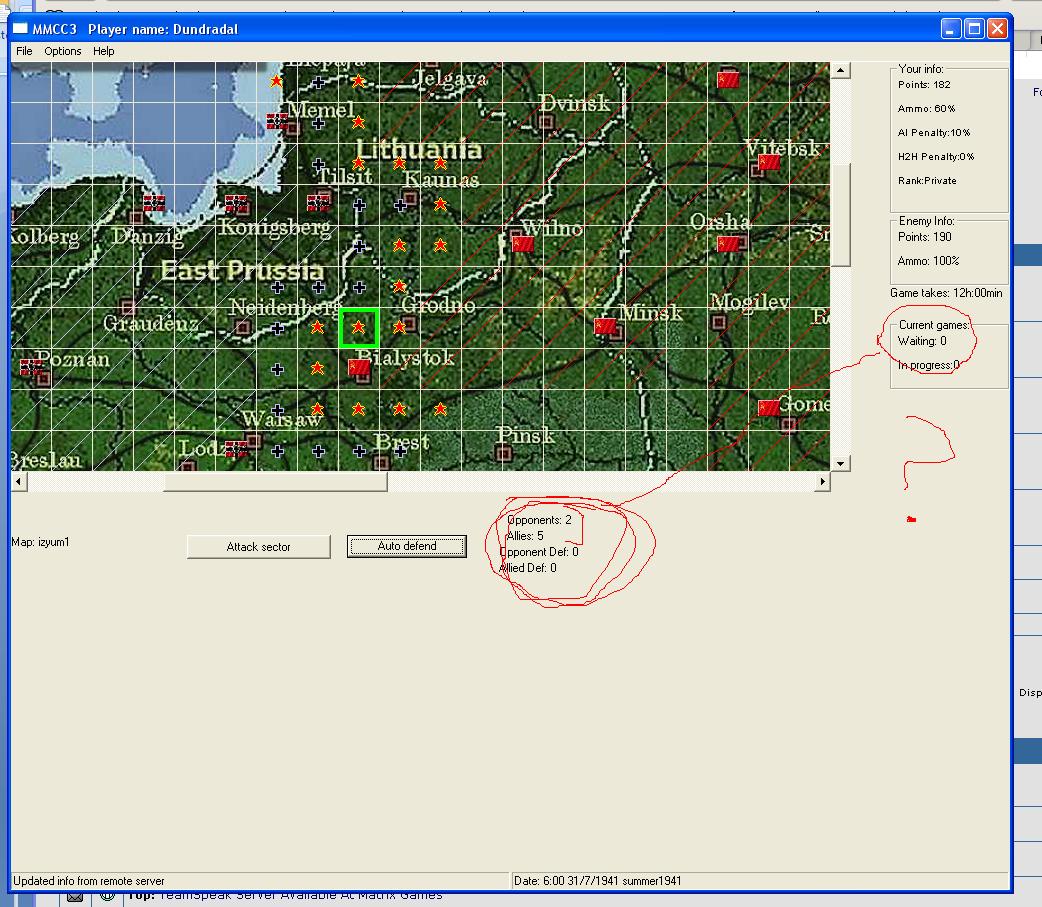Click the Grodno city marker
Image resolution: width=1042 pixels, height=907 pixels.
click(x=410, y=324)
